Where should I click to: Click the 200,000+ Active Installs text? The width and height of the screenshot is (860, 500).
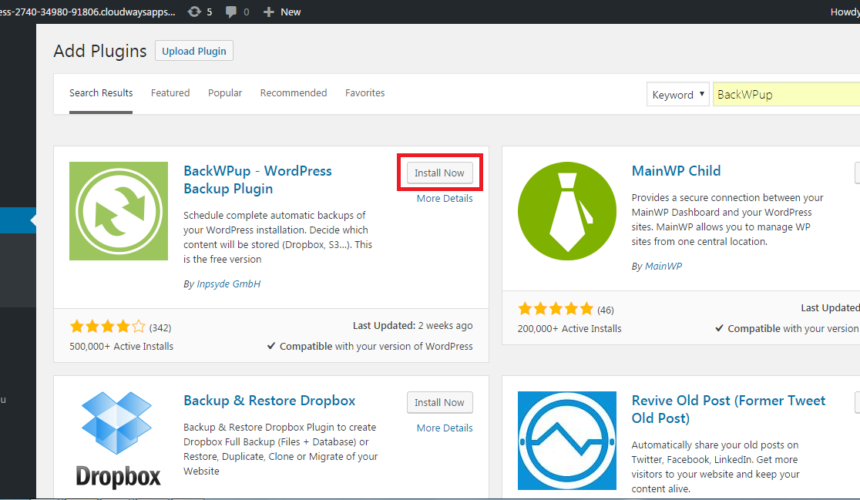[x=569, y=328]
